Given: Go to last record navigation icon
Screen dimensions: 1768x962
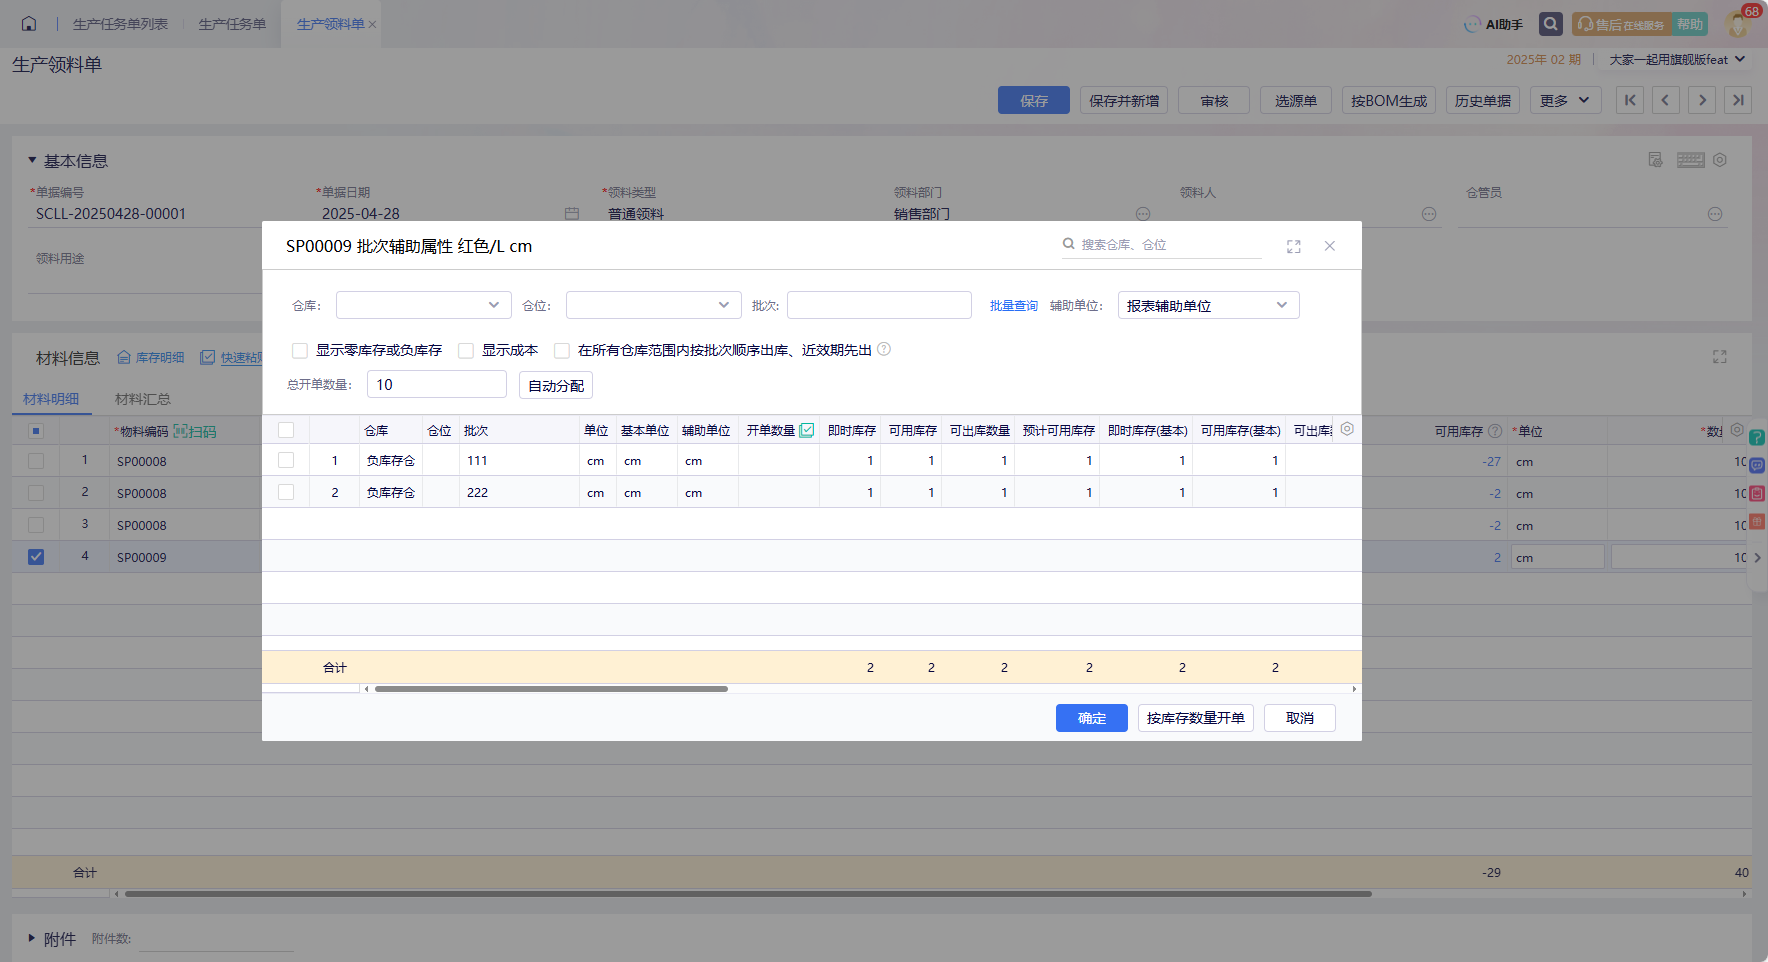Looking at the screenshot, I should tap(1738, 100).
